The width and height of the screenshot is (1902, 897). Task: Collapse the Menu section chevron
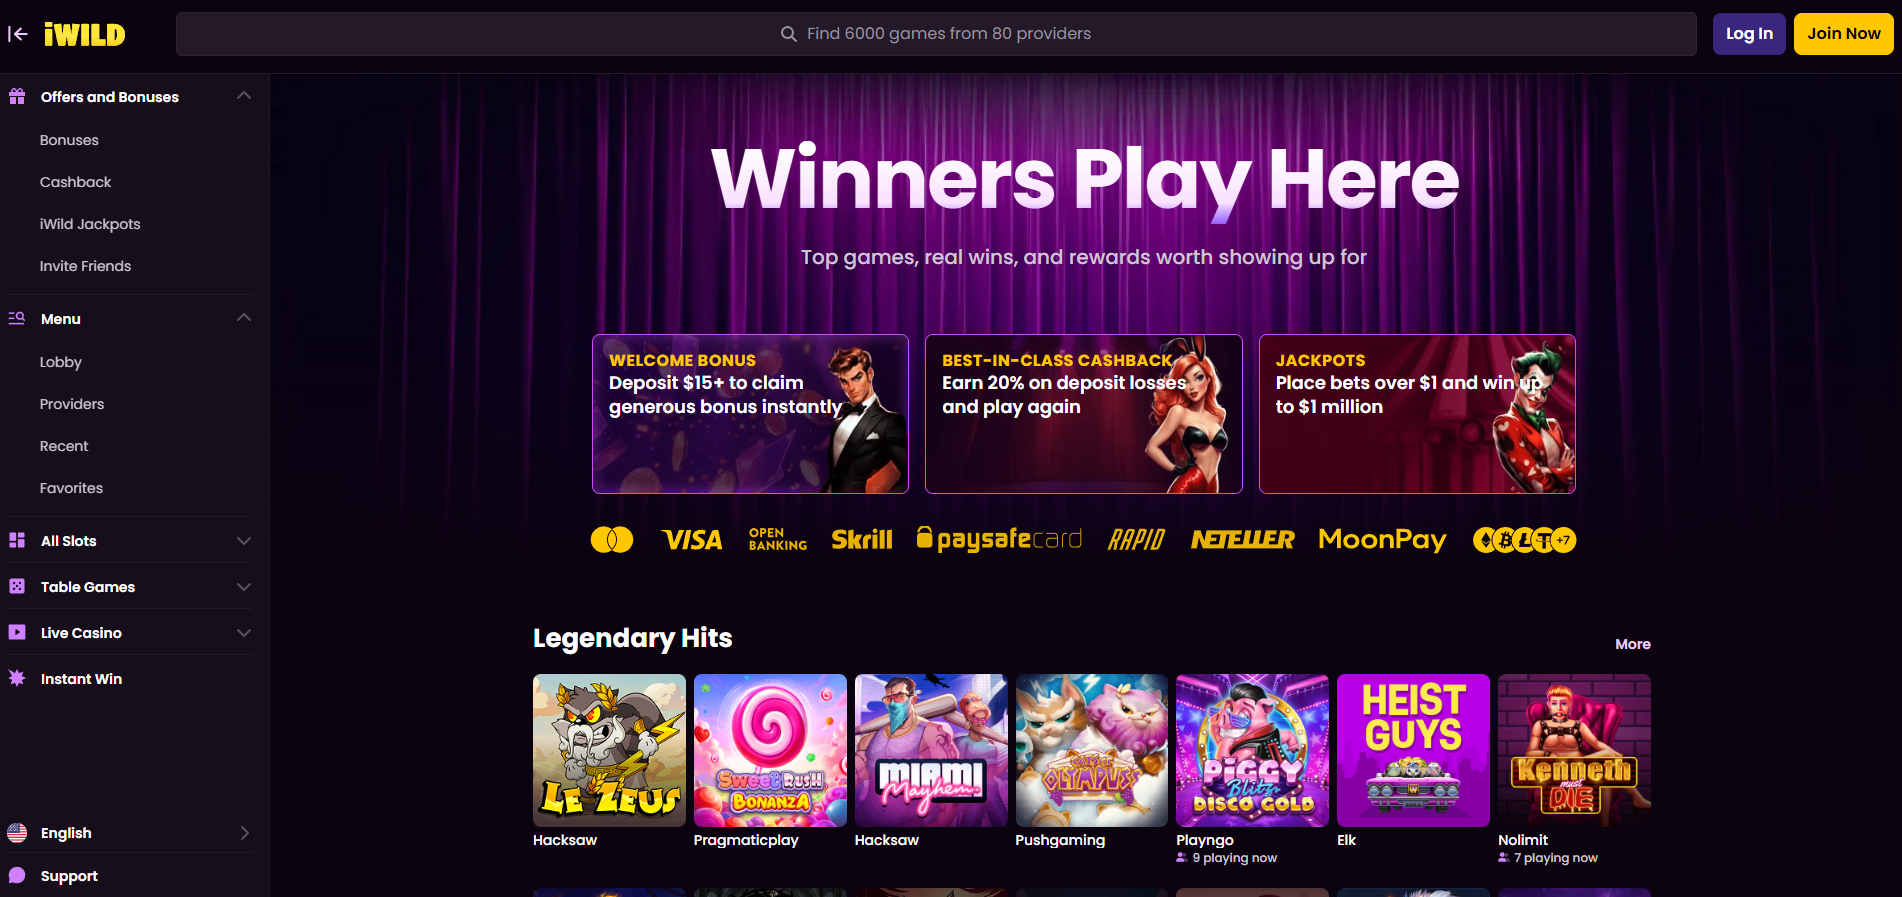coord(244,318)
